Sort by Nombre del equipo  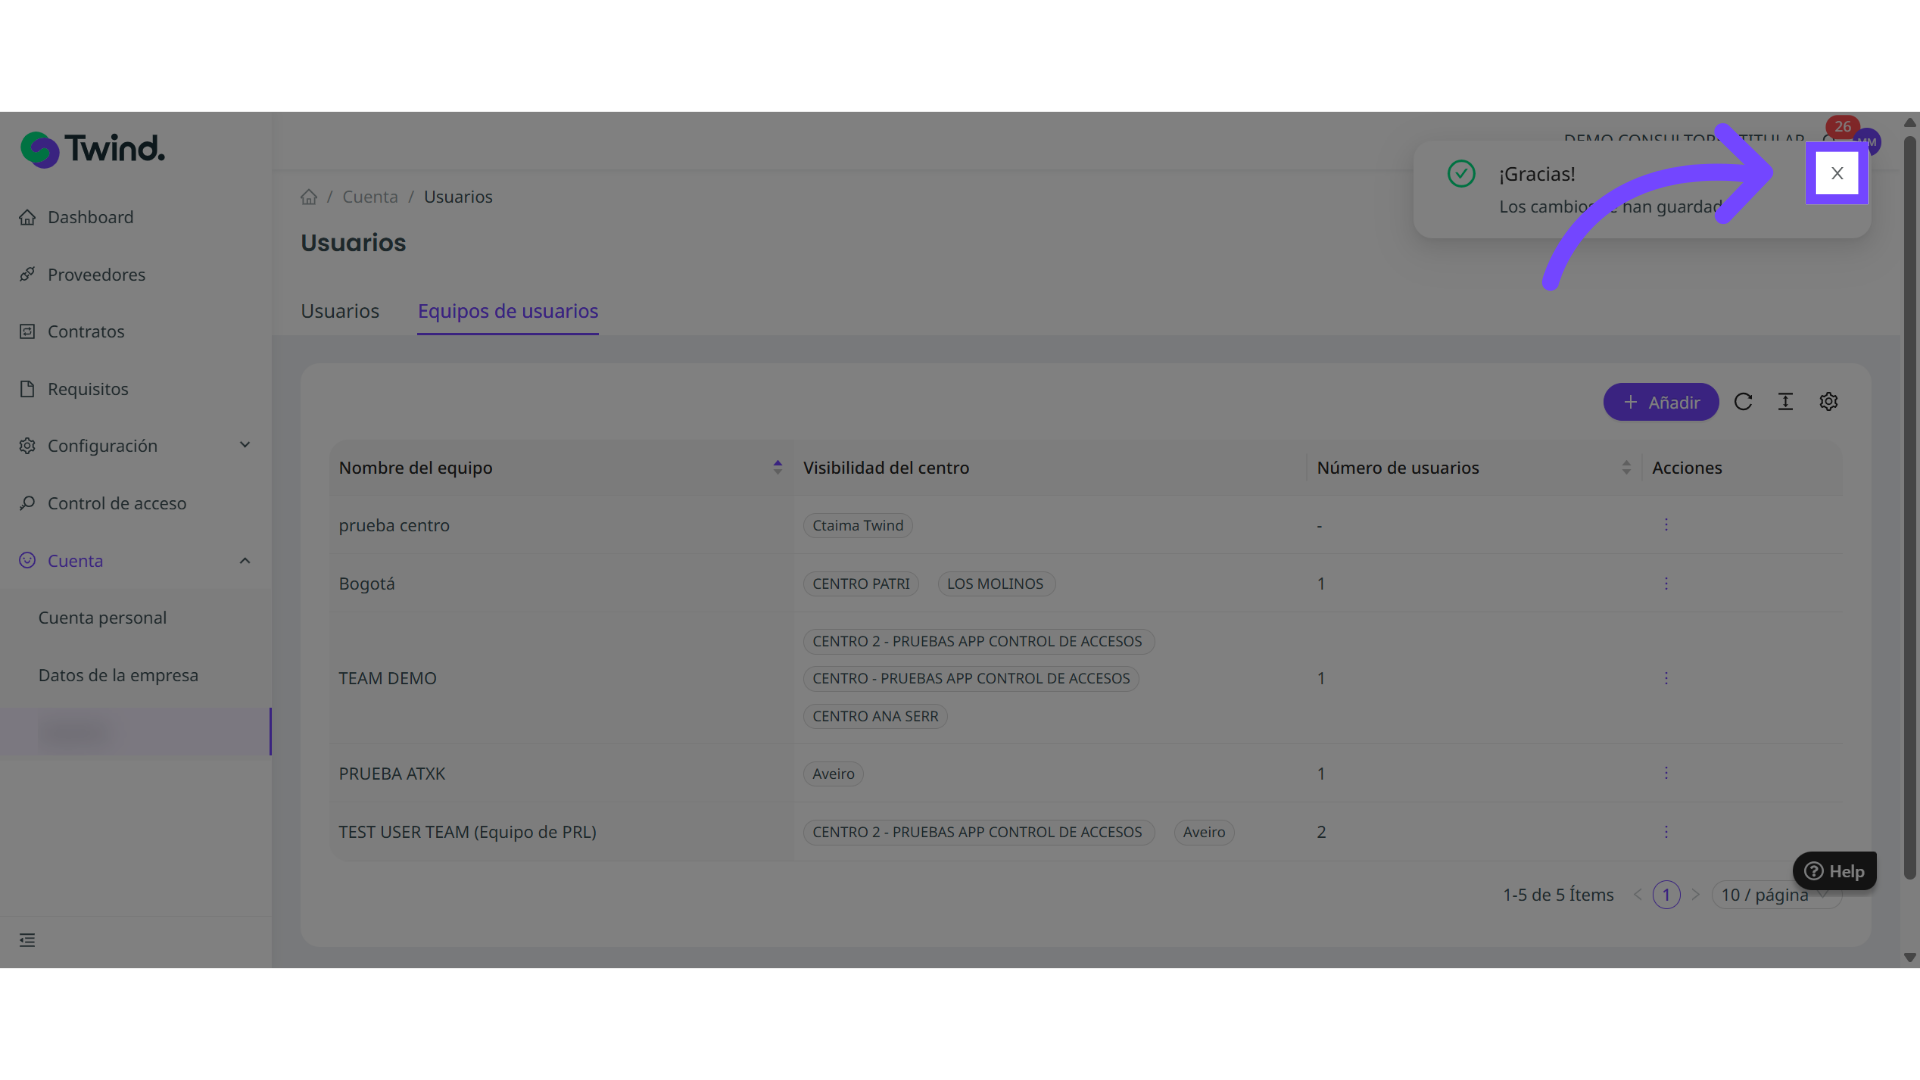click(x=777, y=467)
